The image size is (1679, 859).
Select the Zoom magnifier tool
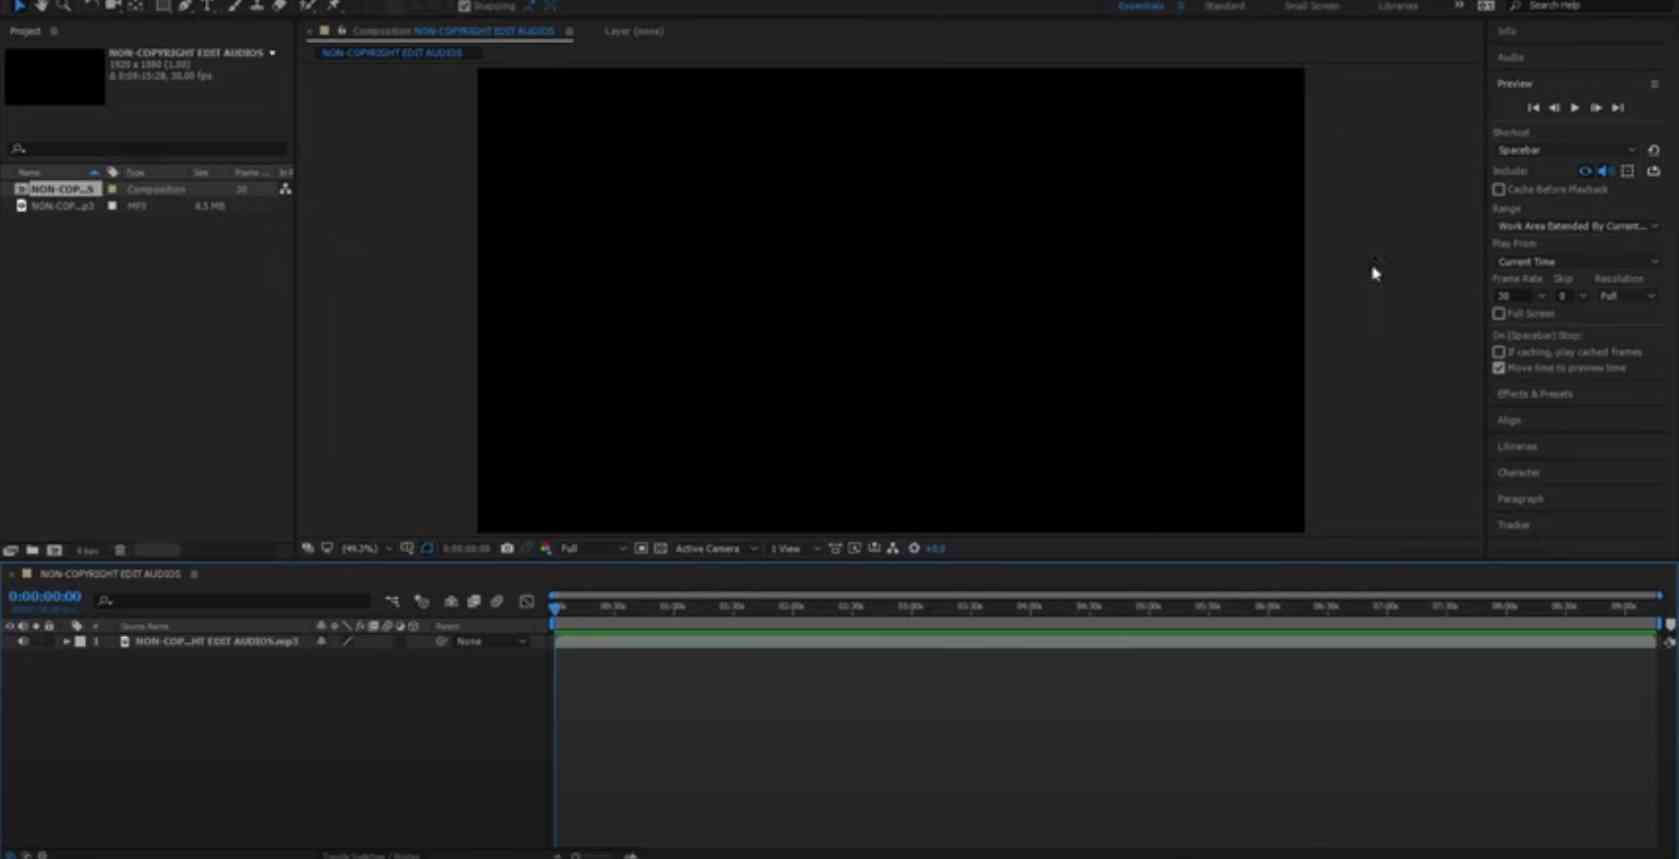tap(64, 6)
